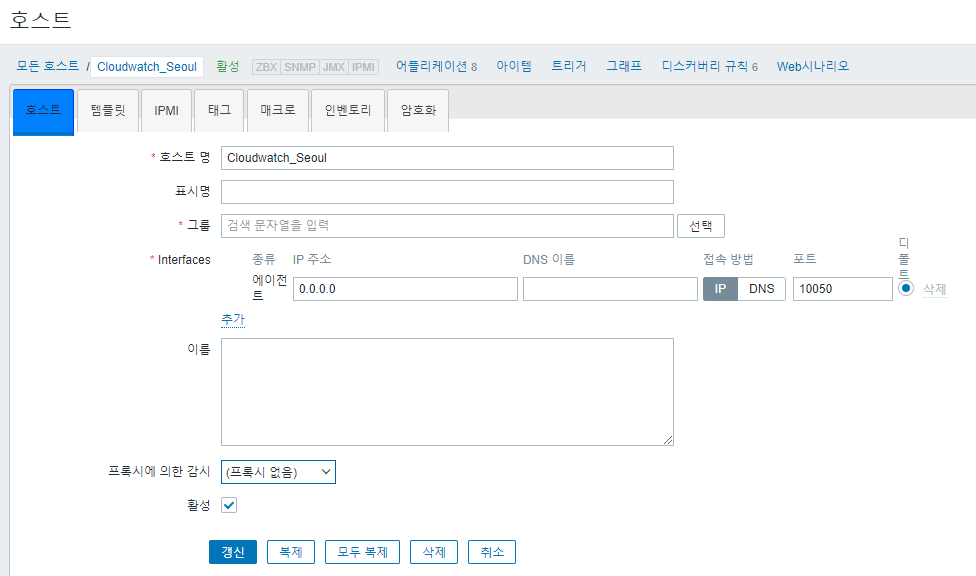Click the 추가 interface link
This screenshot has width=976, height=576.
[x=233, y=319]
